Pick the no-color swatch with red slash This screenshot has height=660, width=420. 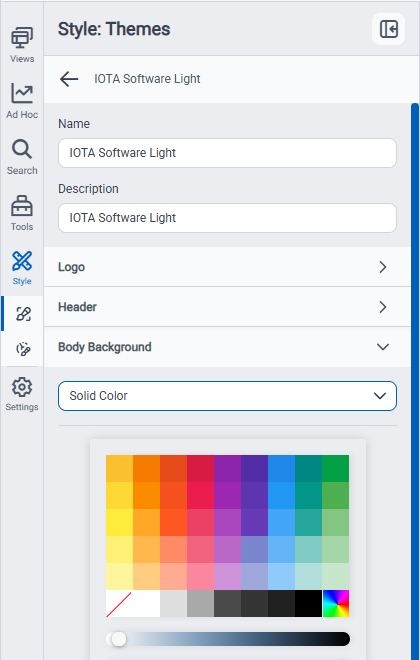120,604
